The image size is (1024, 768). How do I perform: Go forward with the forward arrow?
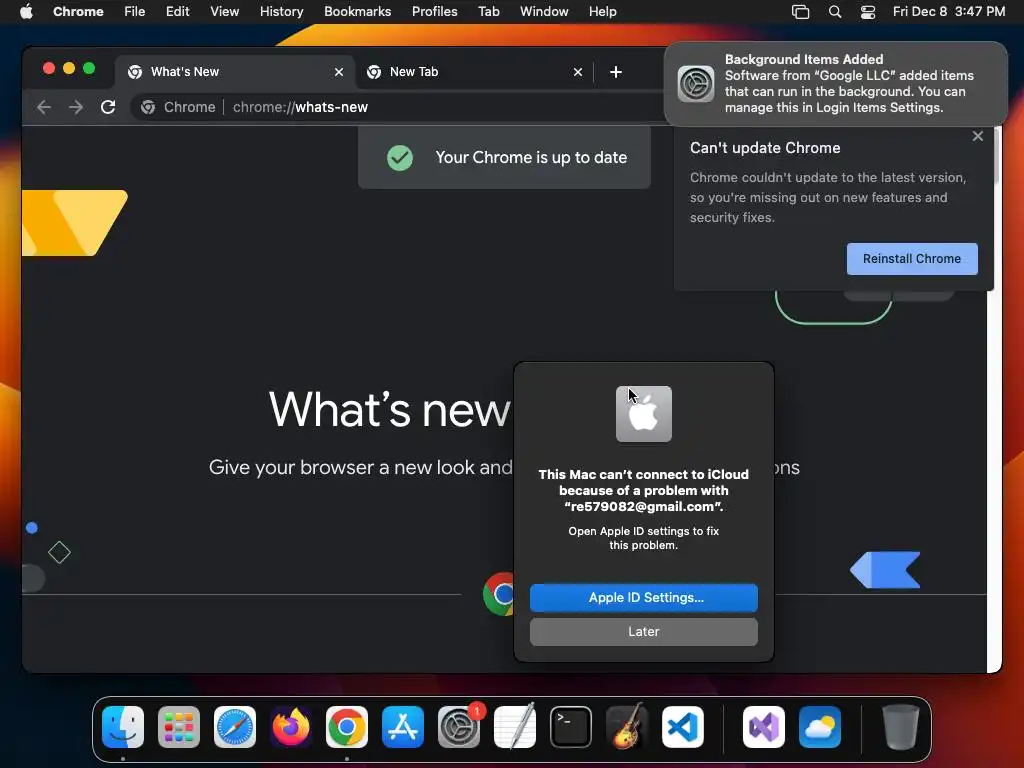76,107
